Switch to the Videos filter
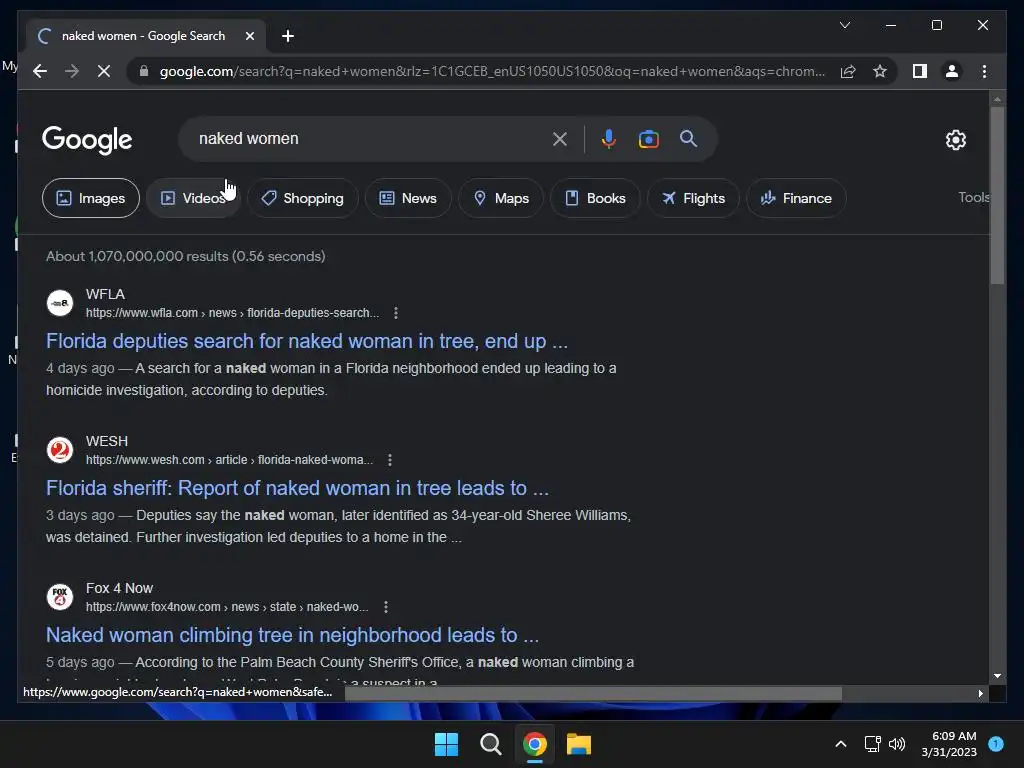This screenshot has height=768, width=1024. pyautogui.click(x=193, y=198)
